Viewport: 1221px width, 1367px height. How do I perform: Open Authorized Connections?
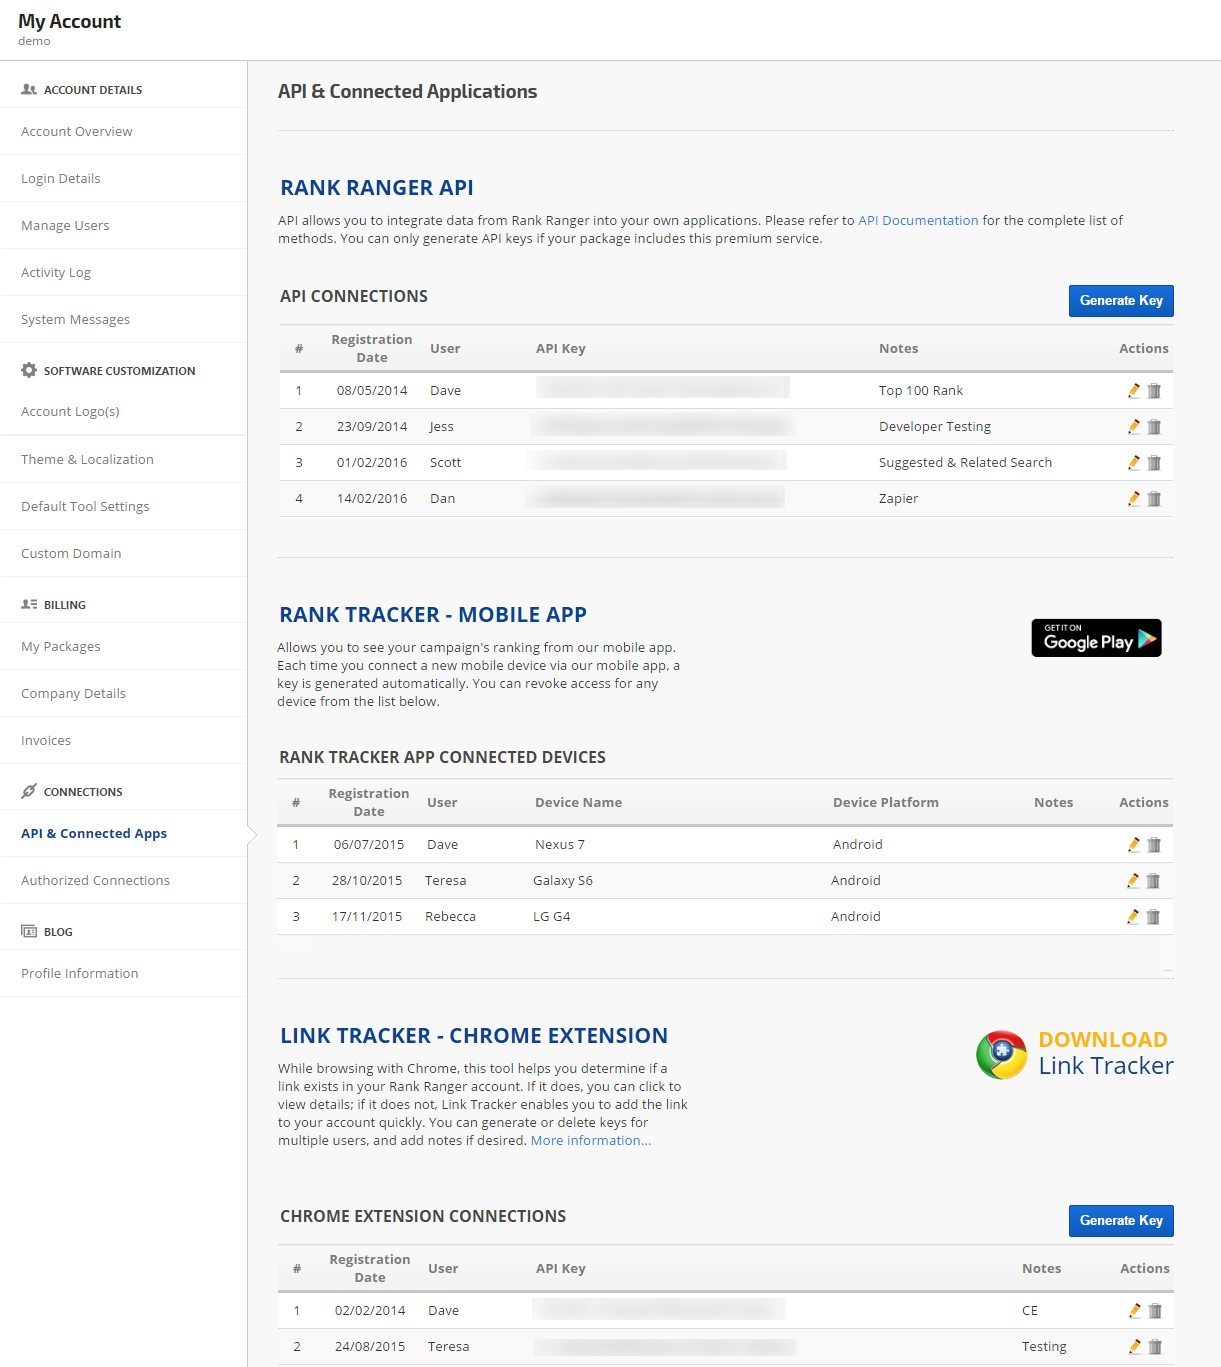tap(95, 881)
